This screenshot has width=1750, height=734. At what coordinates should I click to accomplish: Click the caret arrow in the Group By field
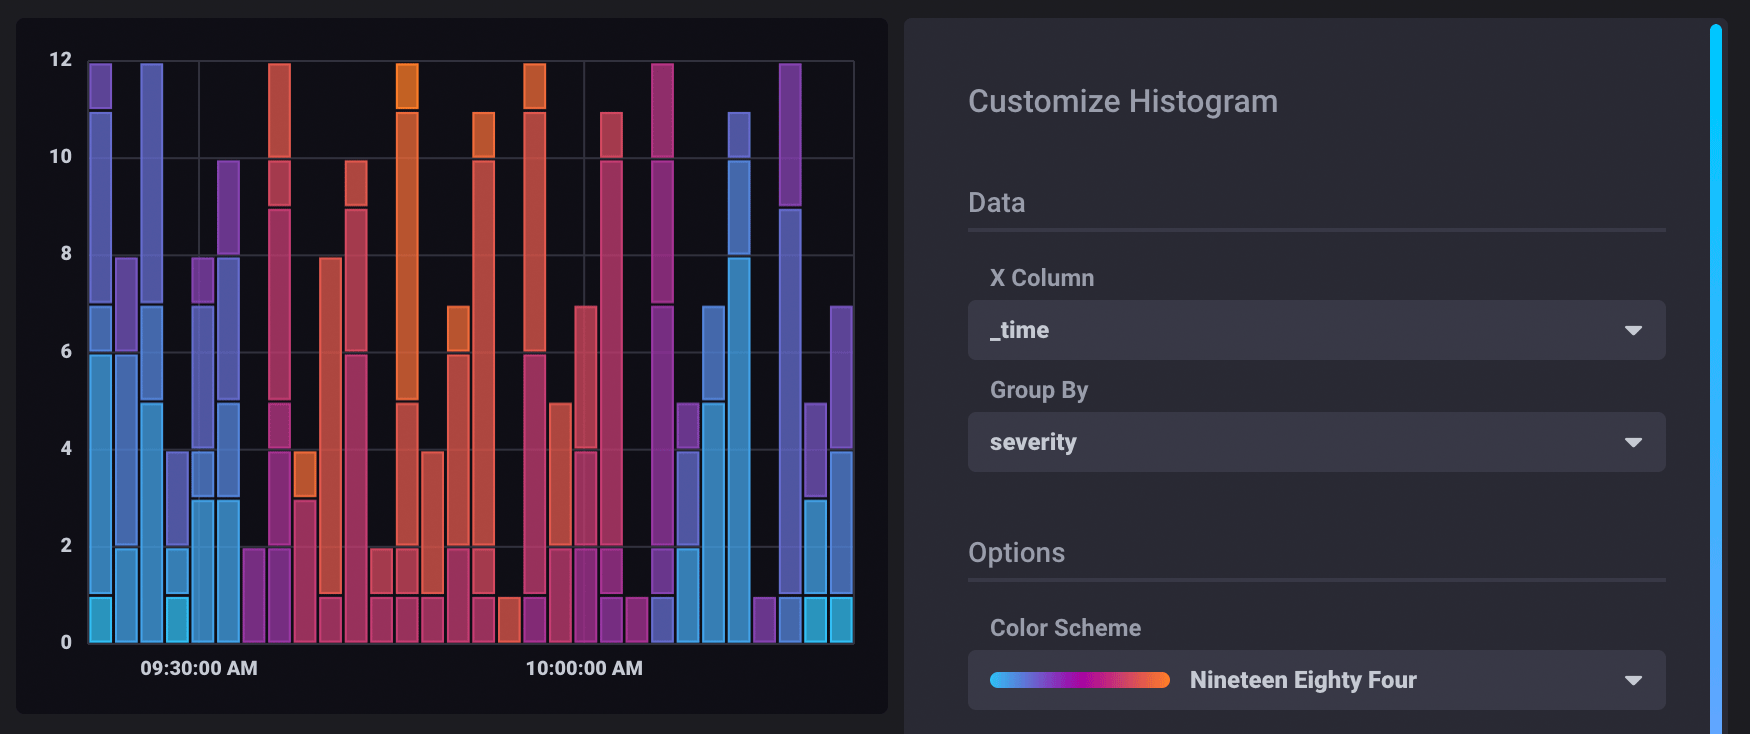pos(1633,442)
